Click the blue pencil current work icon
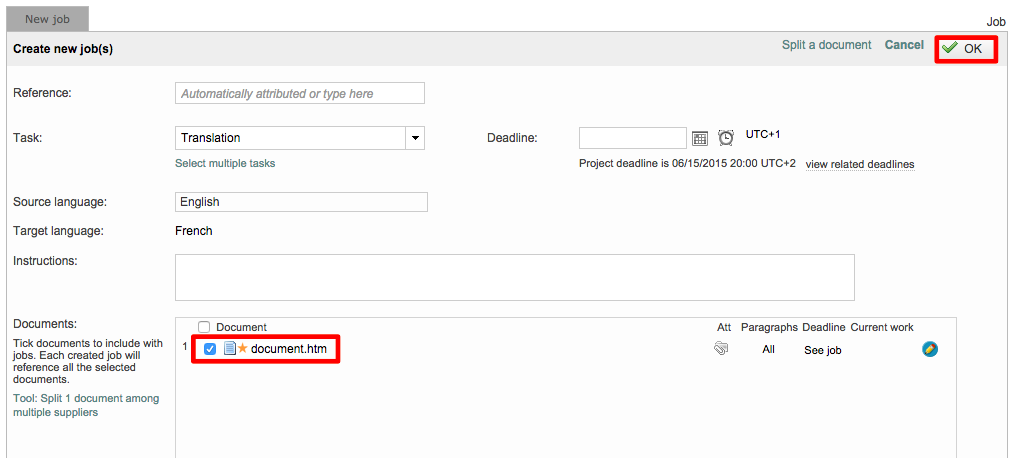1019x458 pixels. (x=930, y=349)
